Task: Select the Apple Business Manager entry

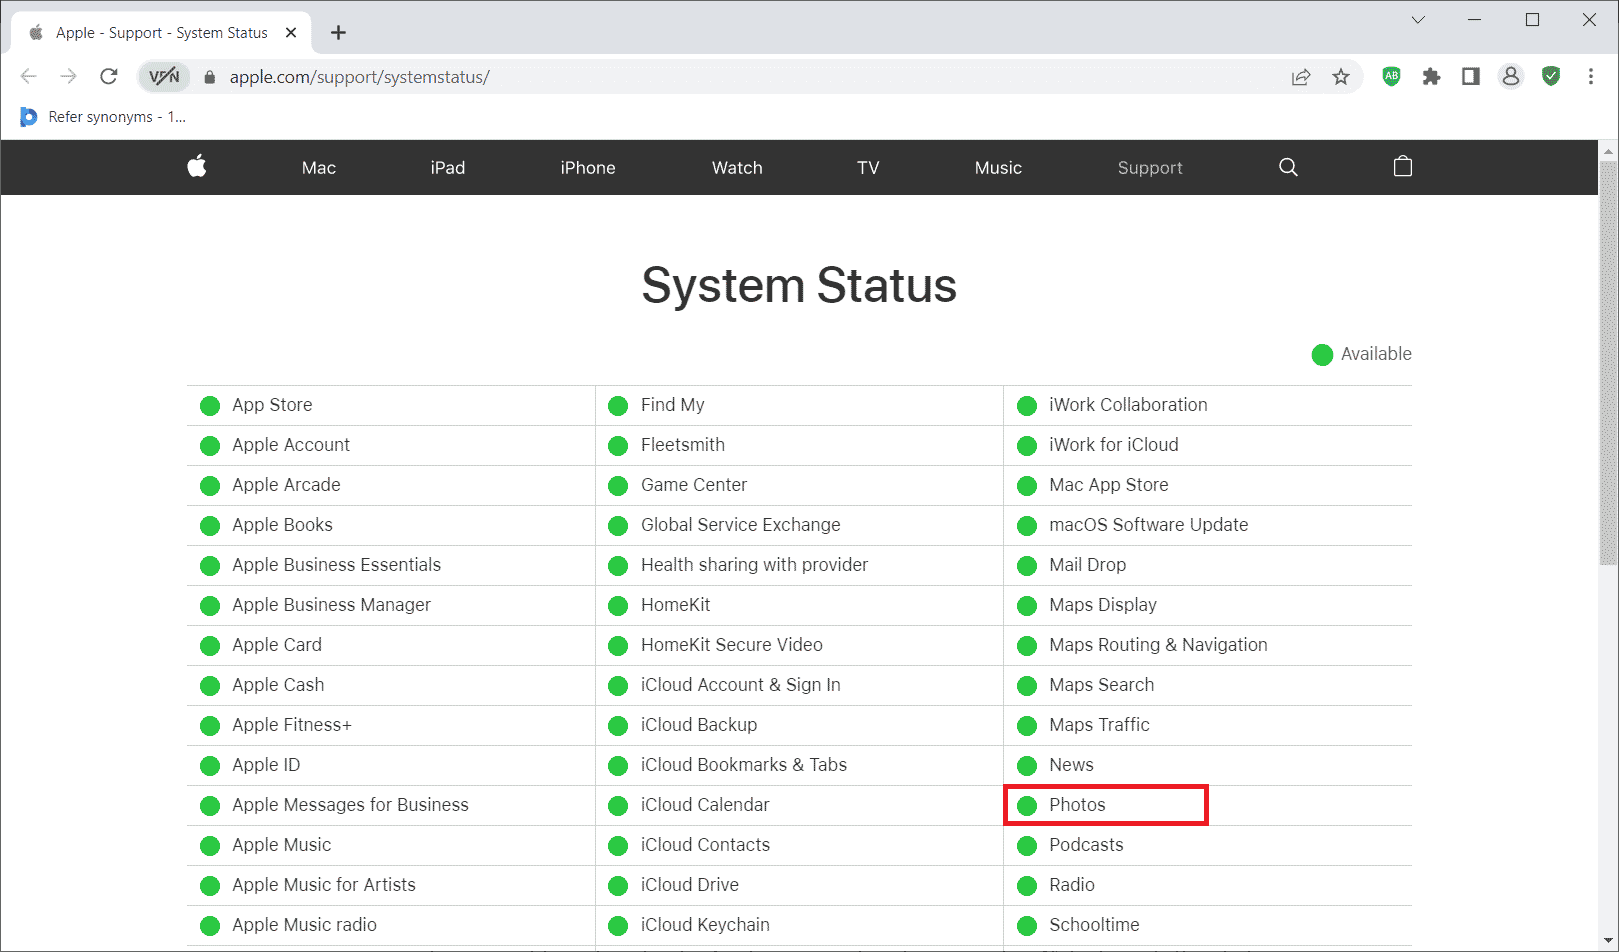Action: [331, 605]
